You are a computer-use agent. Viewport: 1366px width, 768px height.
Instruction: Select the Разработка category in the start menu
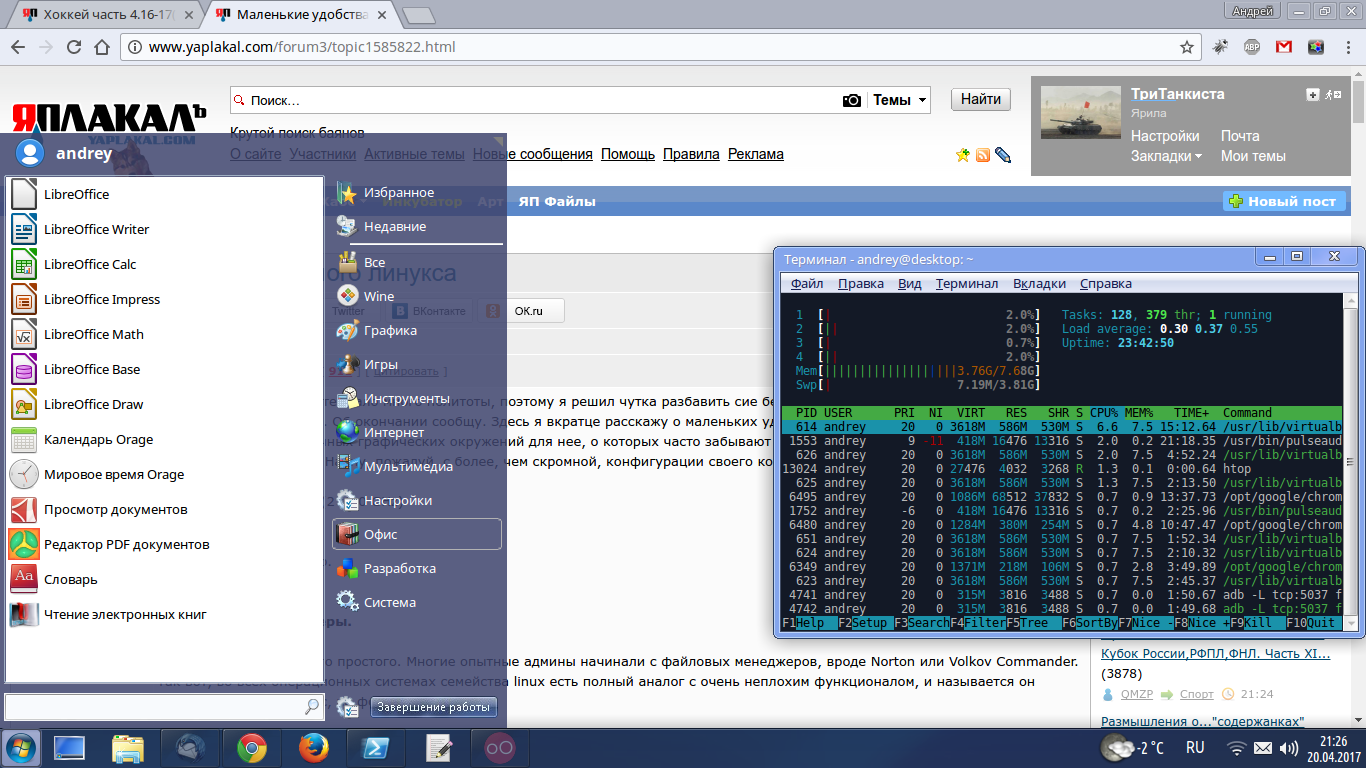pyautogui.click(x=417, y=568)
